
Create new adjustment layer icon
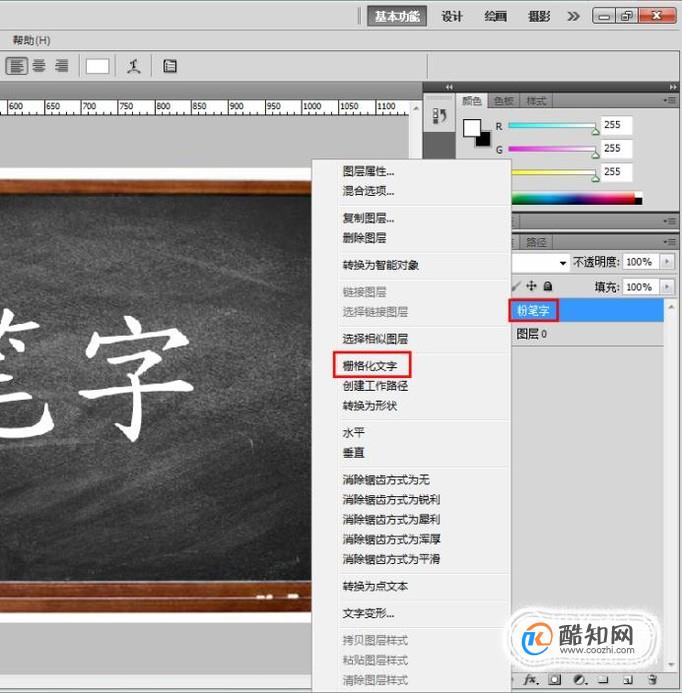click(580, 679)
